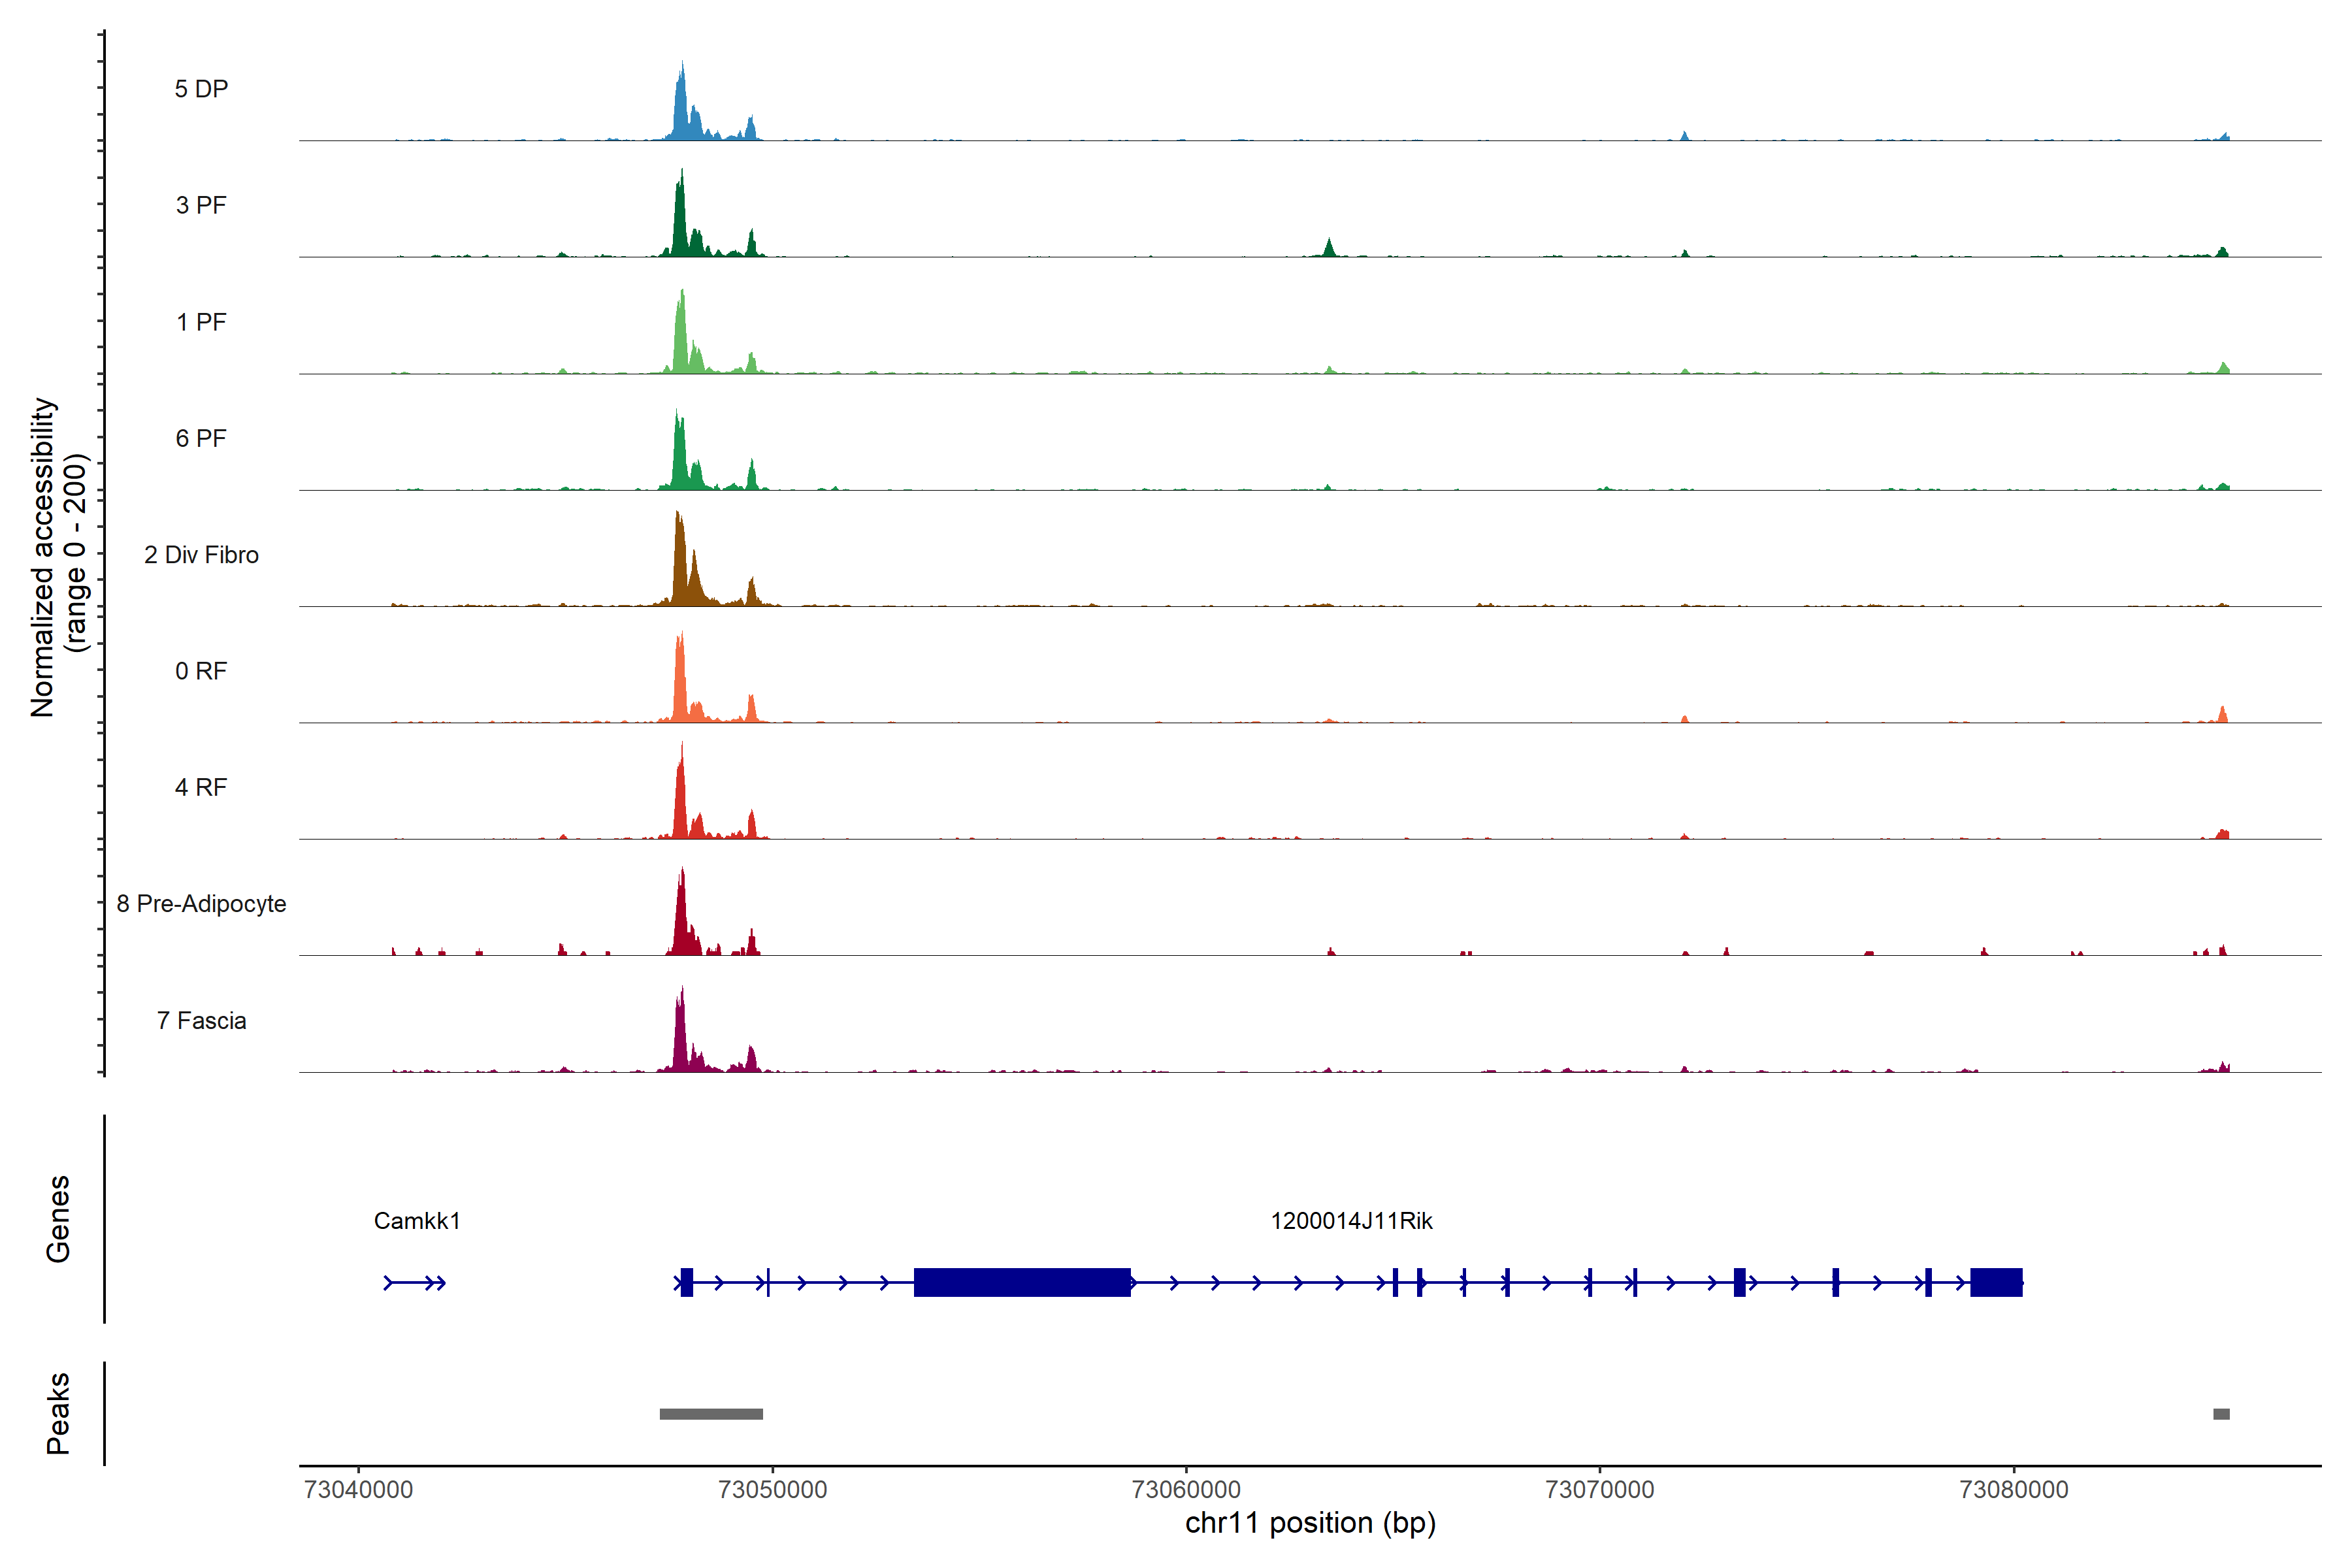Screen dimensions: 2352x1568
Task: Click the wide gray peak bar
Action: click(711, 1414)
